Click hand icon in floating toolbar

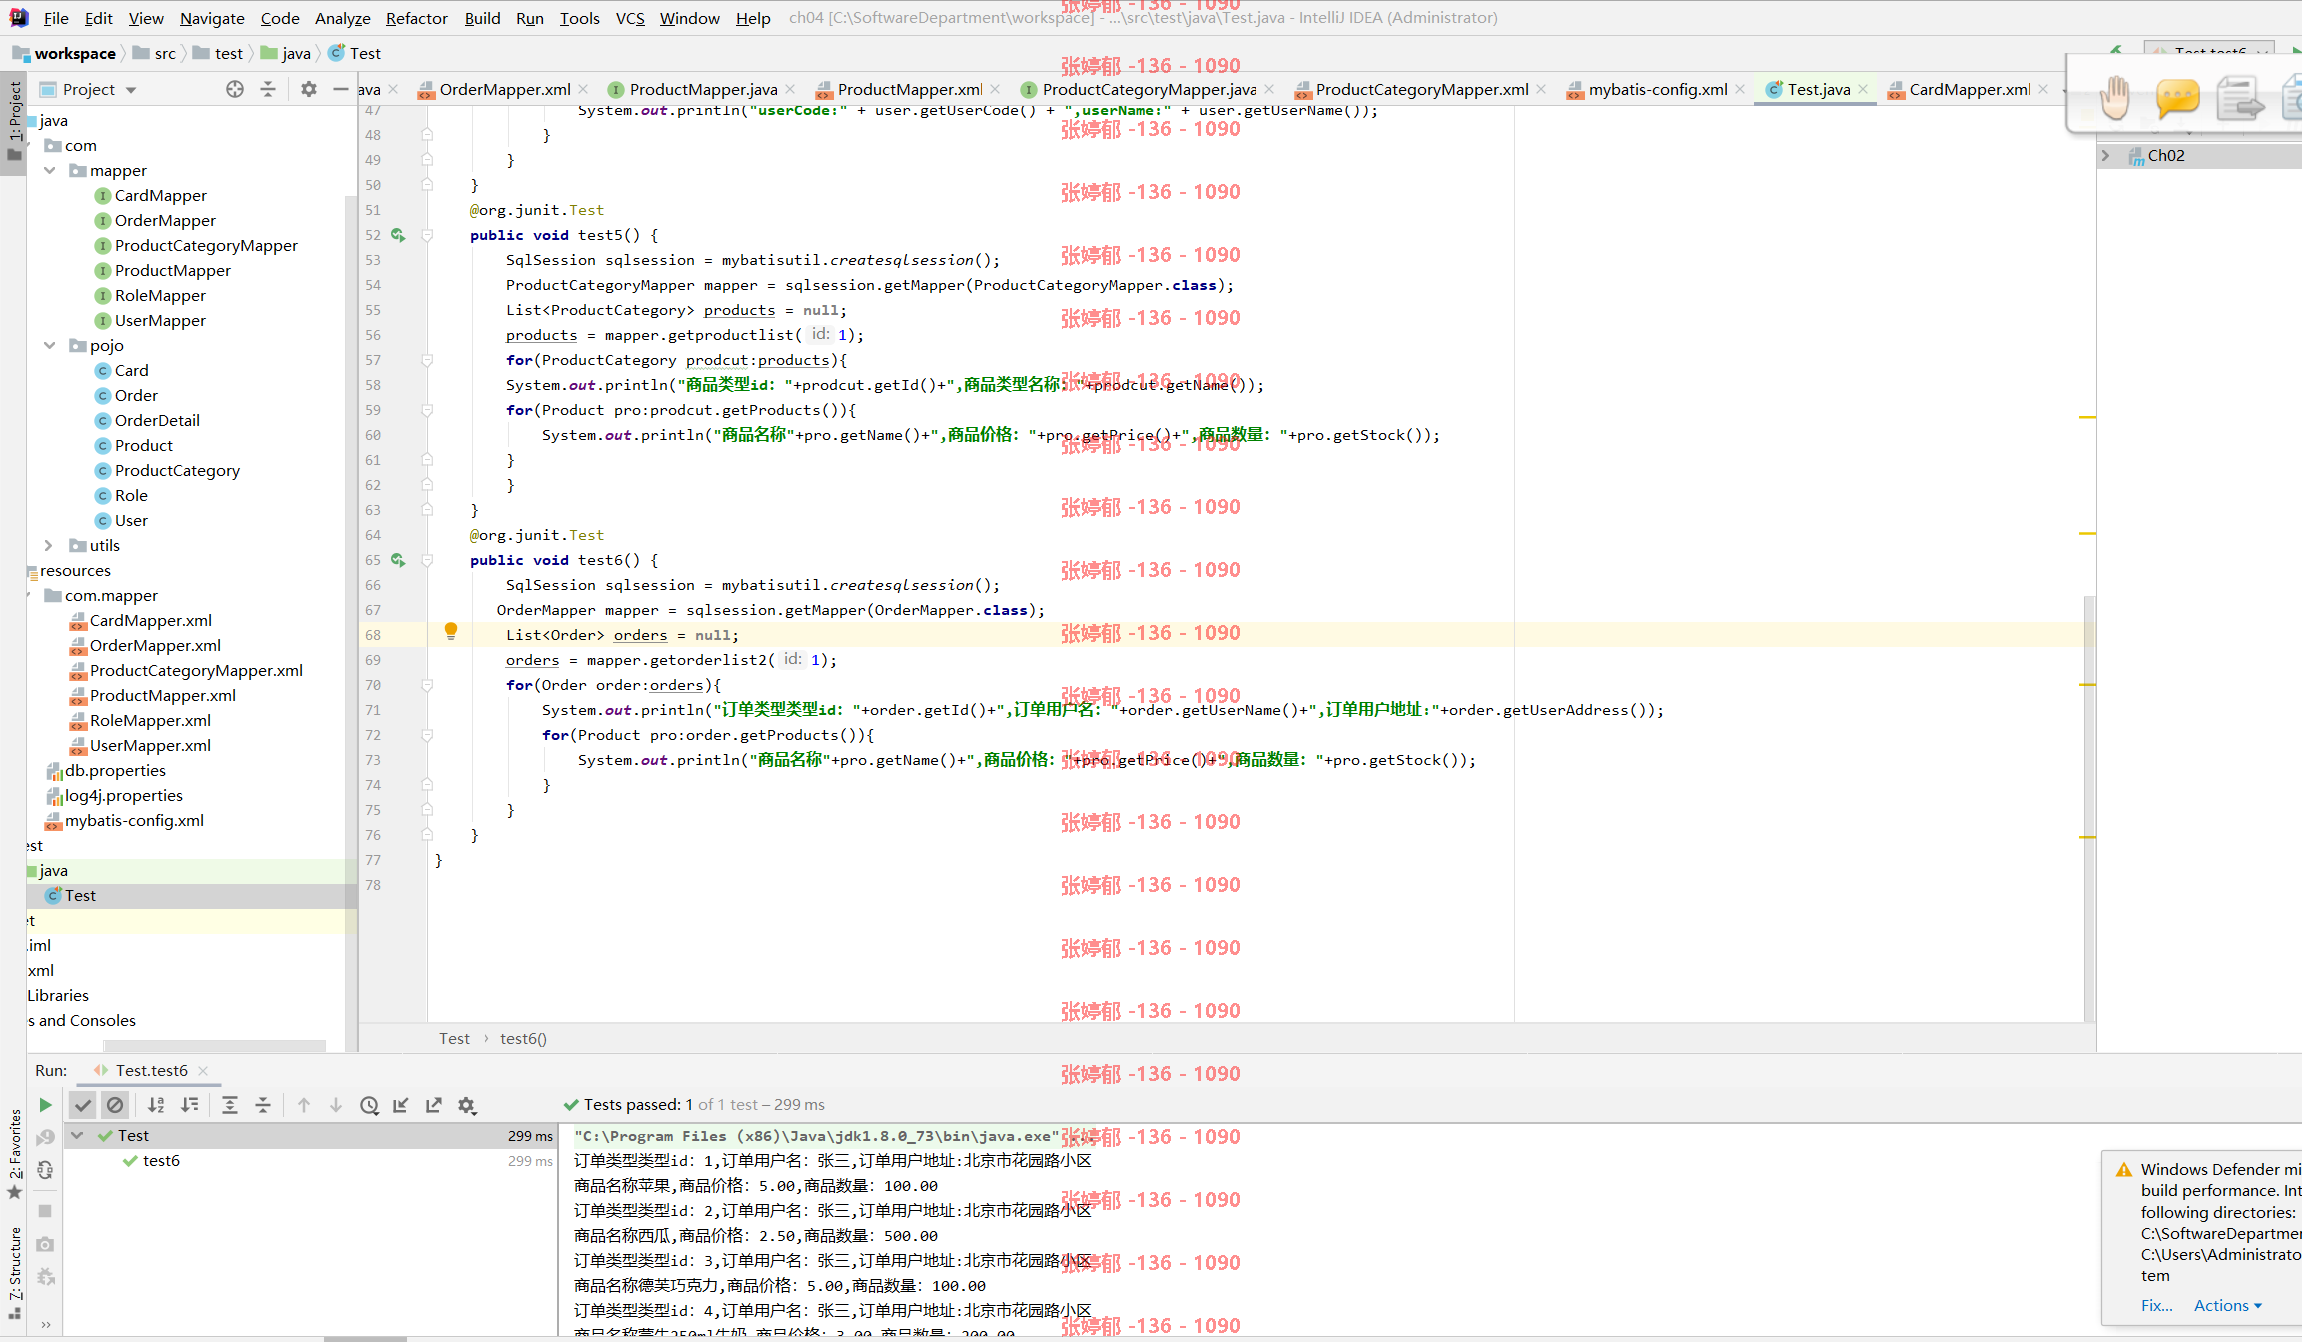point(2115,98)
